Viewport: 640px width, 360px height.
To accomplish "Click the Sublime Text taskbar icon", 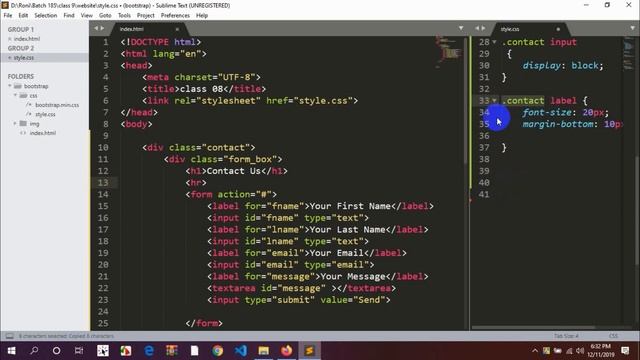I will (309, 351).
